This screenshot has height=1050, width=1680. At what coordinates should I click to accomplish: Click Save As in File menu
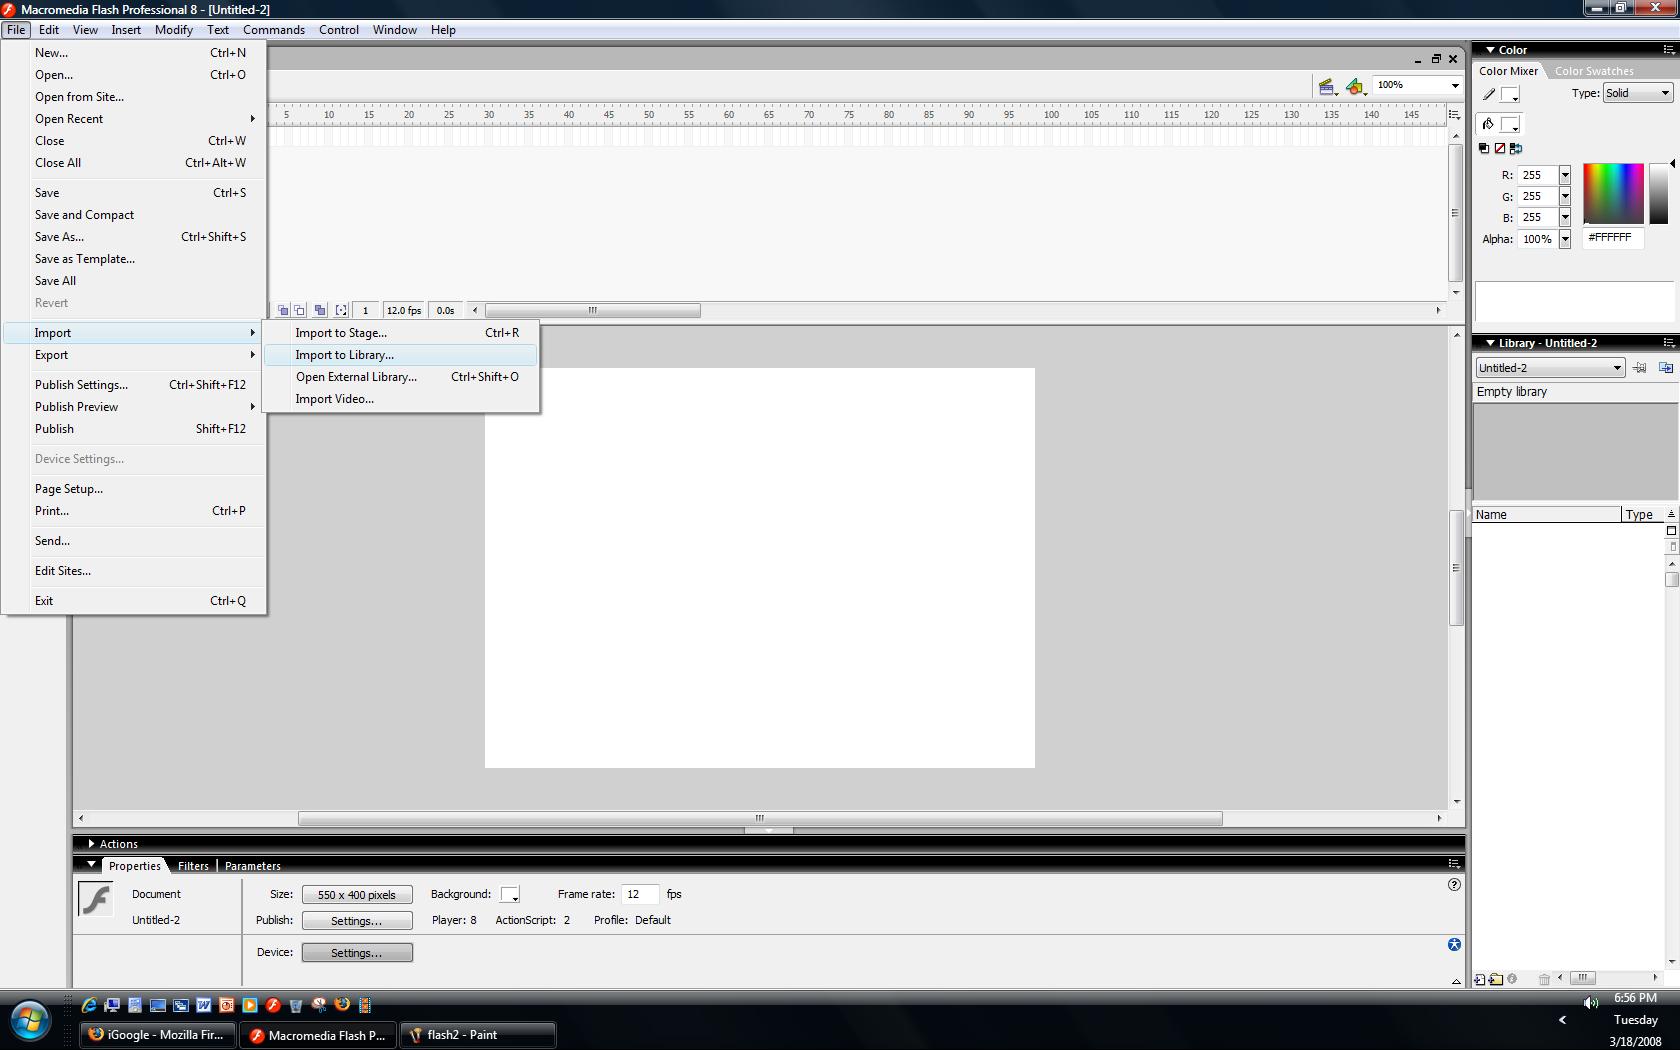pyautogui.click(x=134, y=237)
